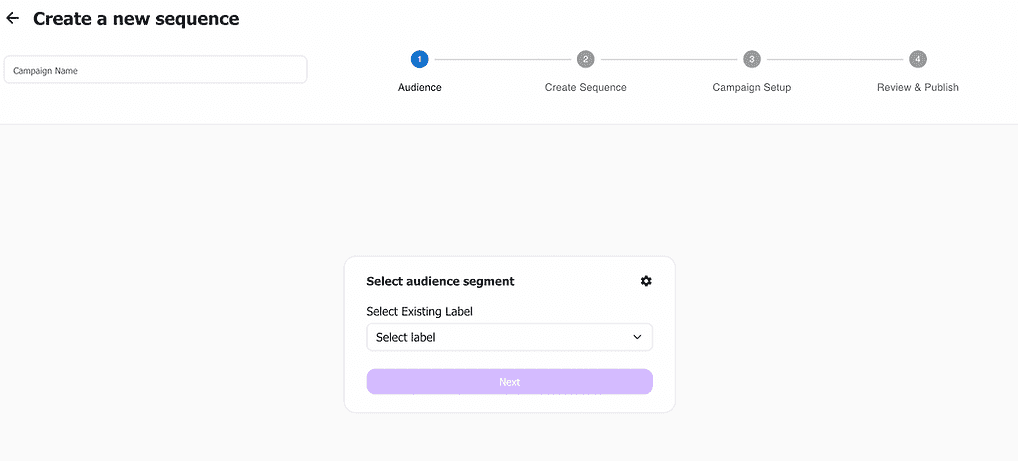The width and height of the screenshot is (1018, 461).
Task: Click the Campaign Name input field
Action: [x=155, y=70]
